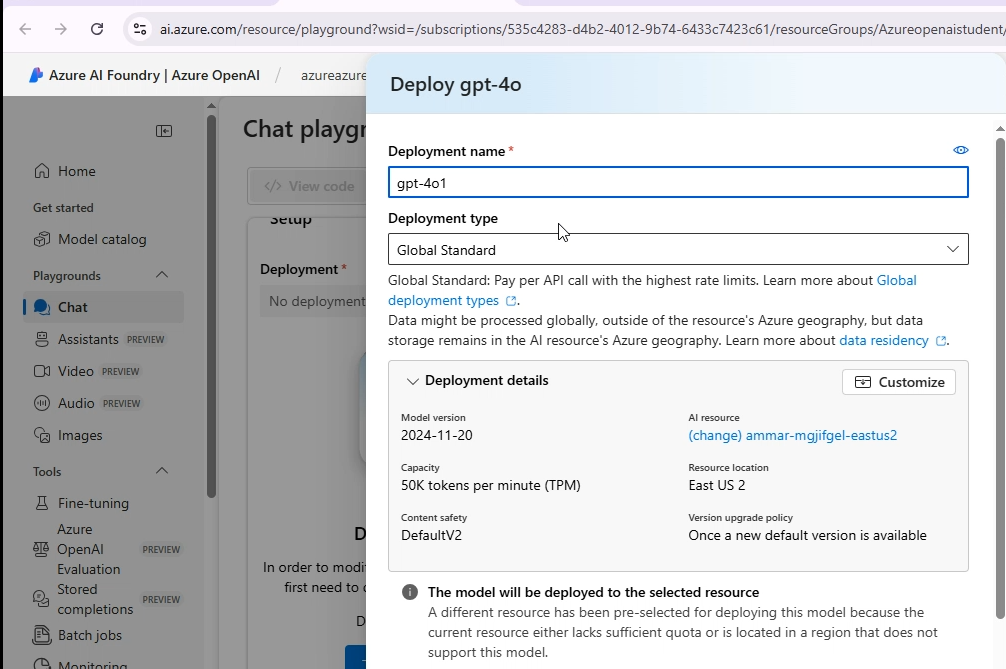This screenshot has height=669, width=1006.
Task: Click the Deployment name input field
Action: tap(677, 182)
